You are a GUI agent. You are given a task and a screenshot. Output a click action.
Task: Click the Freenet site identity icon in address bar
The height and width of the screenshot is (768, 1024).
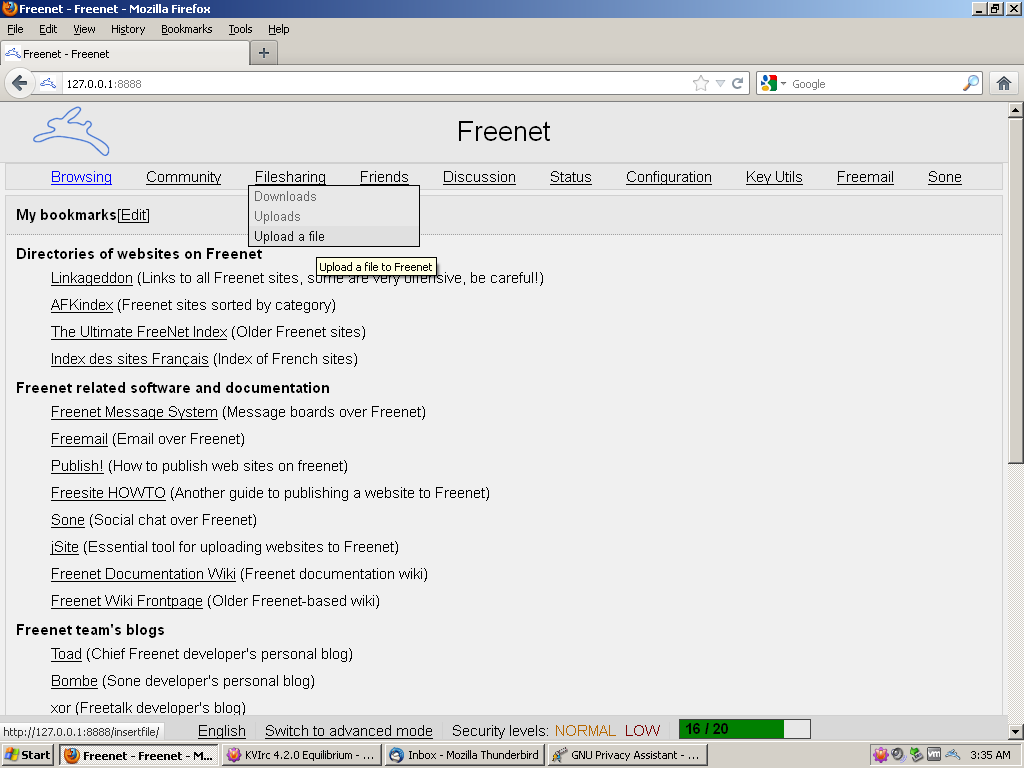48,84
